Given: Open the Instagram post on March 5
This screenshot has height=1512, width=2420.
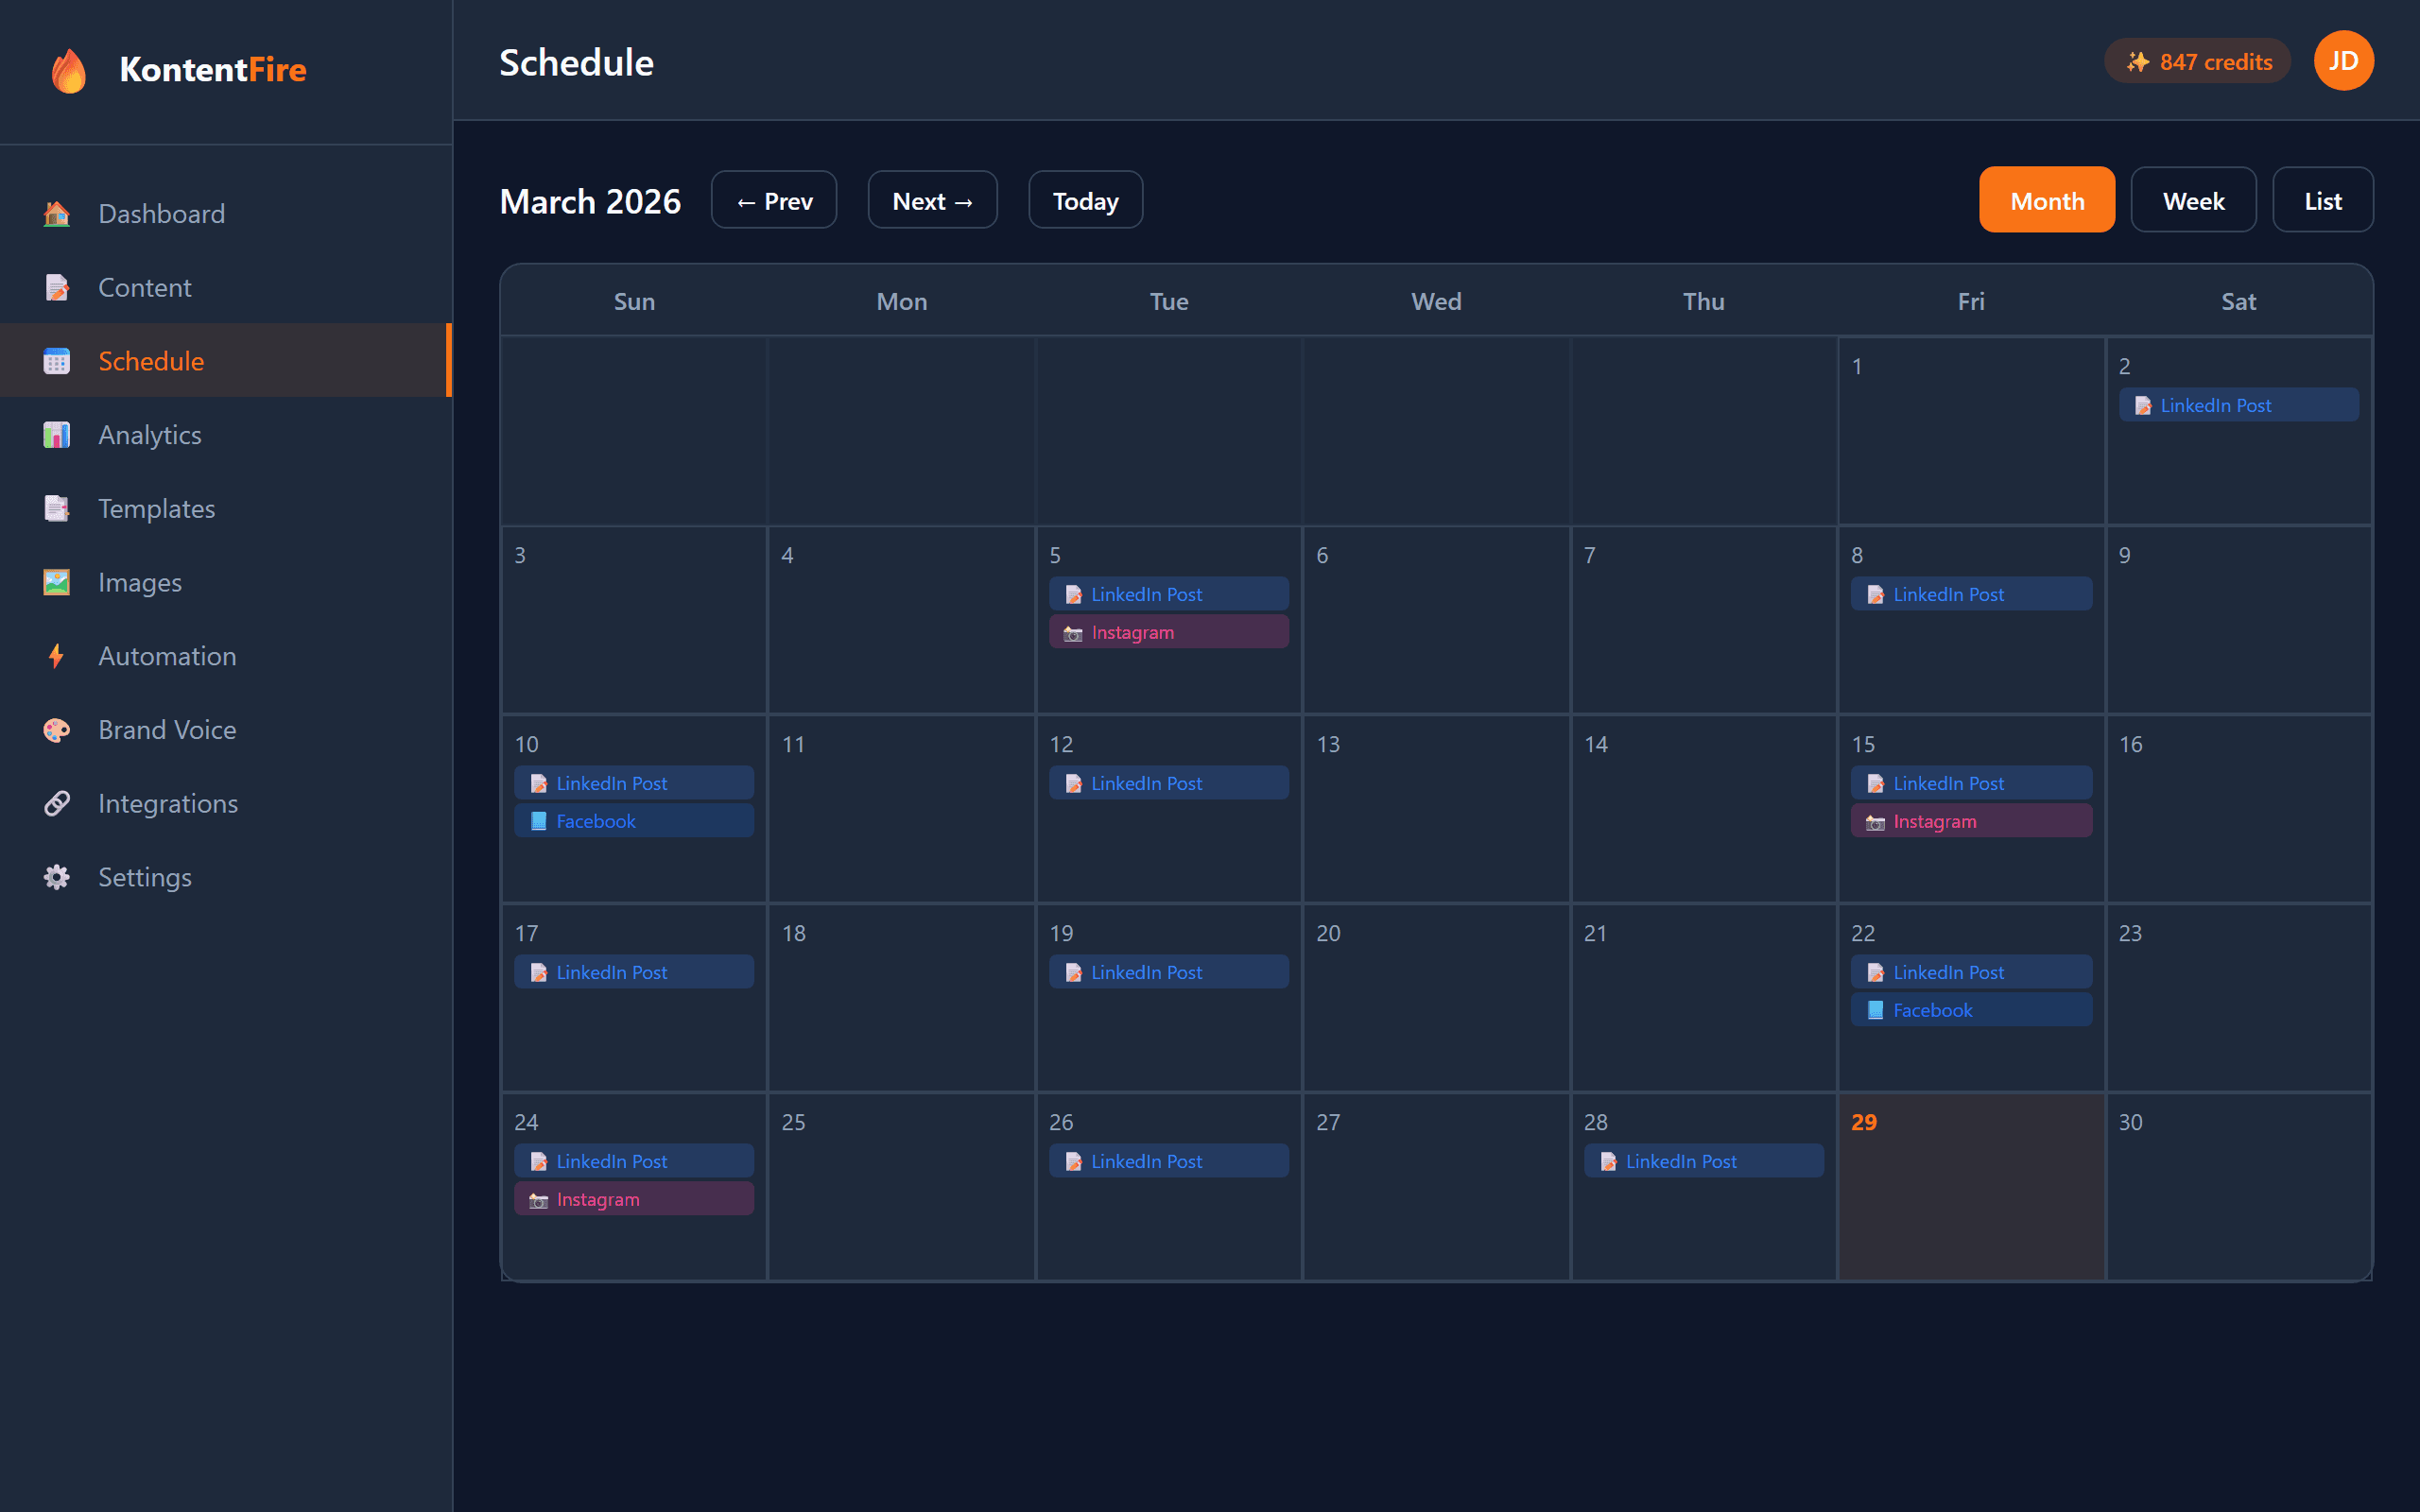Looking at the screenshot, I should (1168, 632).
